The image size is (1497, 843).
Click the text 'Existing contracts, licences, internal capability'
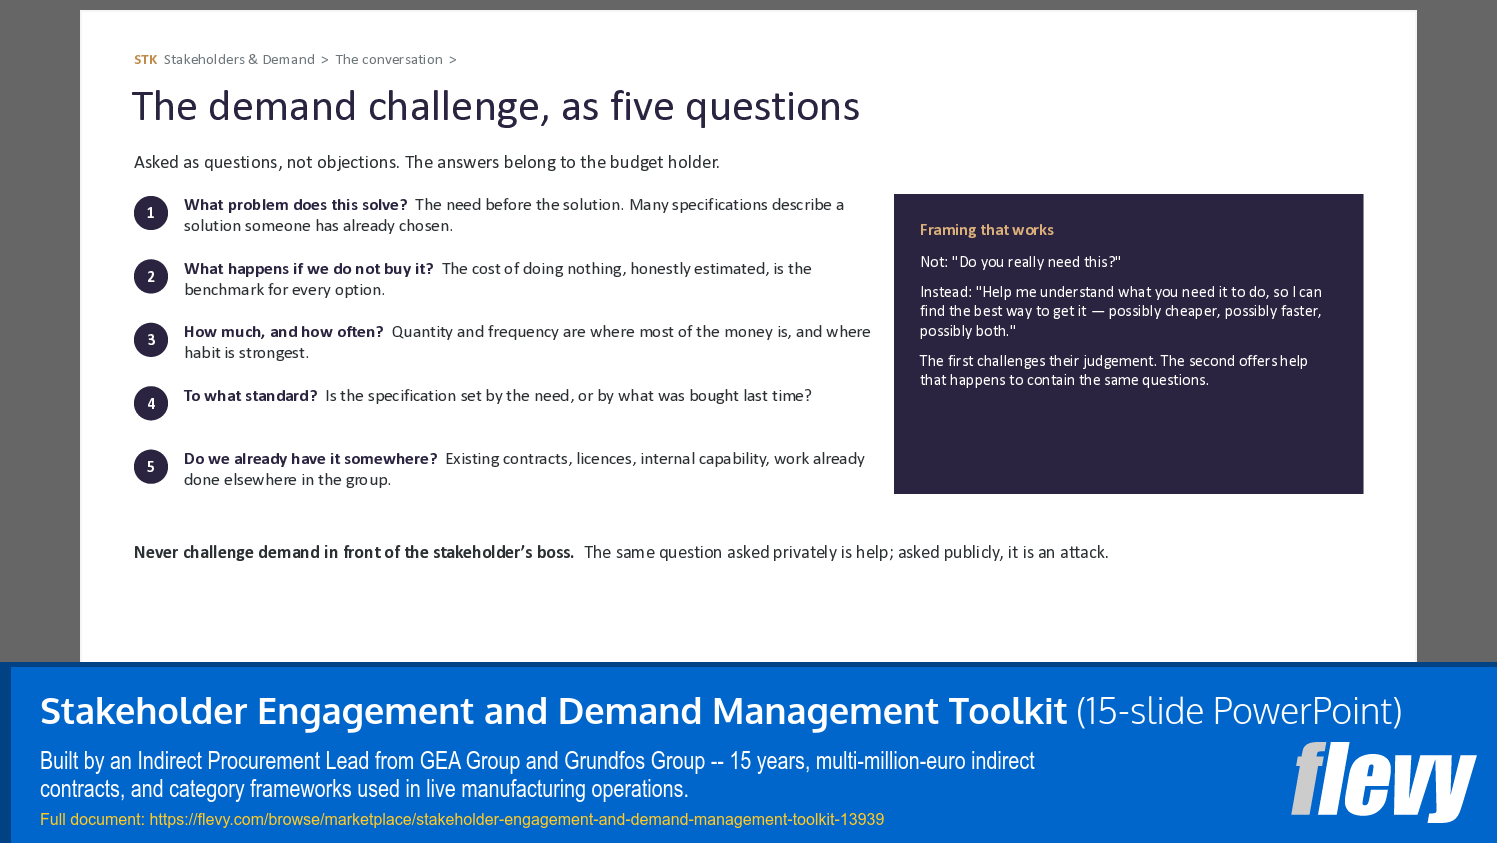[x=607, y=459]
